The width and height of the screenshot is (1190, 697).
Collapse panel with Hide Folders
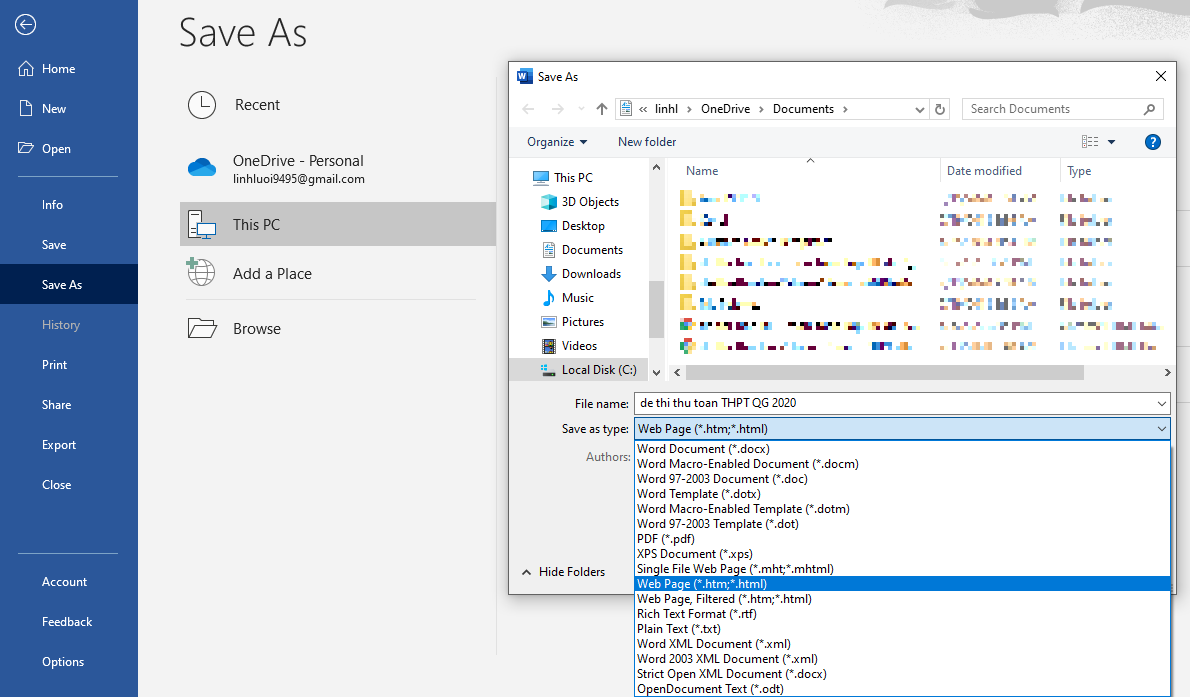pyautogui.click(x=563, y=572)
